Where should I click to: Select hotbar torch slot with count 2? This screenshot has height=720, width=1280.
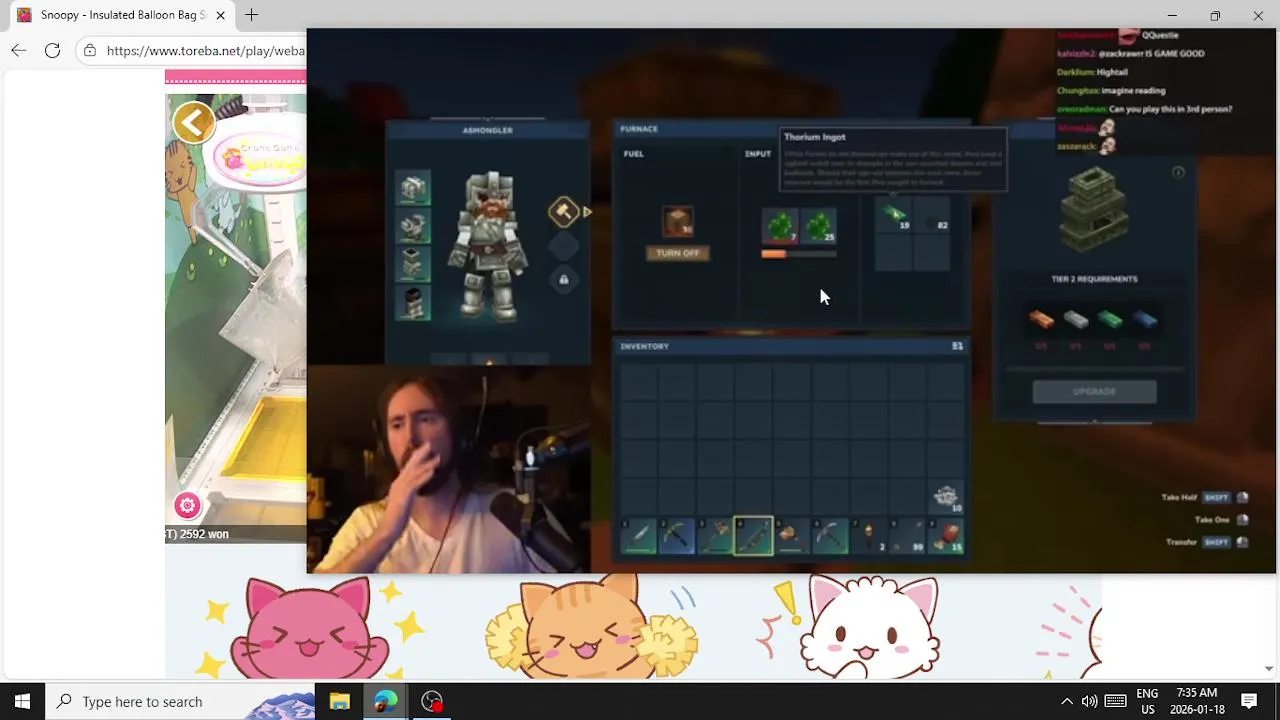[x=869, y=536]
